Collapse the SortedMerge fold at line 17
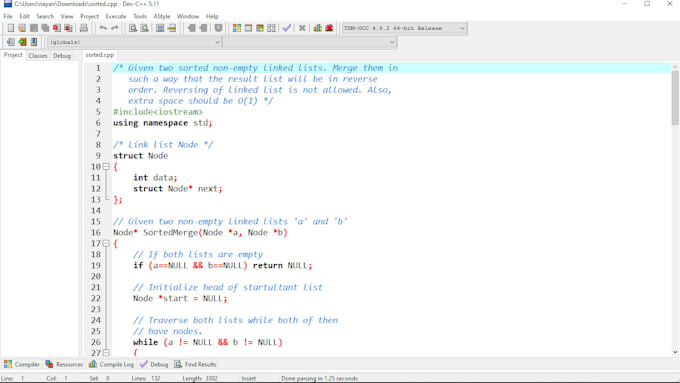This screenshot has width=680, height=383. pyautogui.click(x=106, y=243)
